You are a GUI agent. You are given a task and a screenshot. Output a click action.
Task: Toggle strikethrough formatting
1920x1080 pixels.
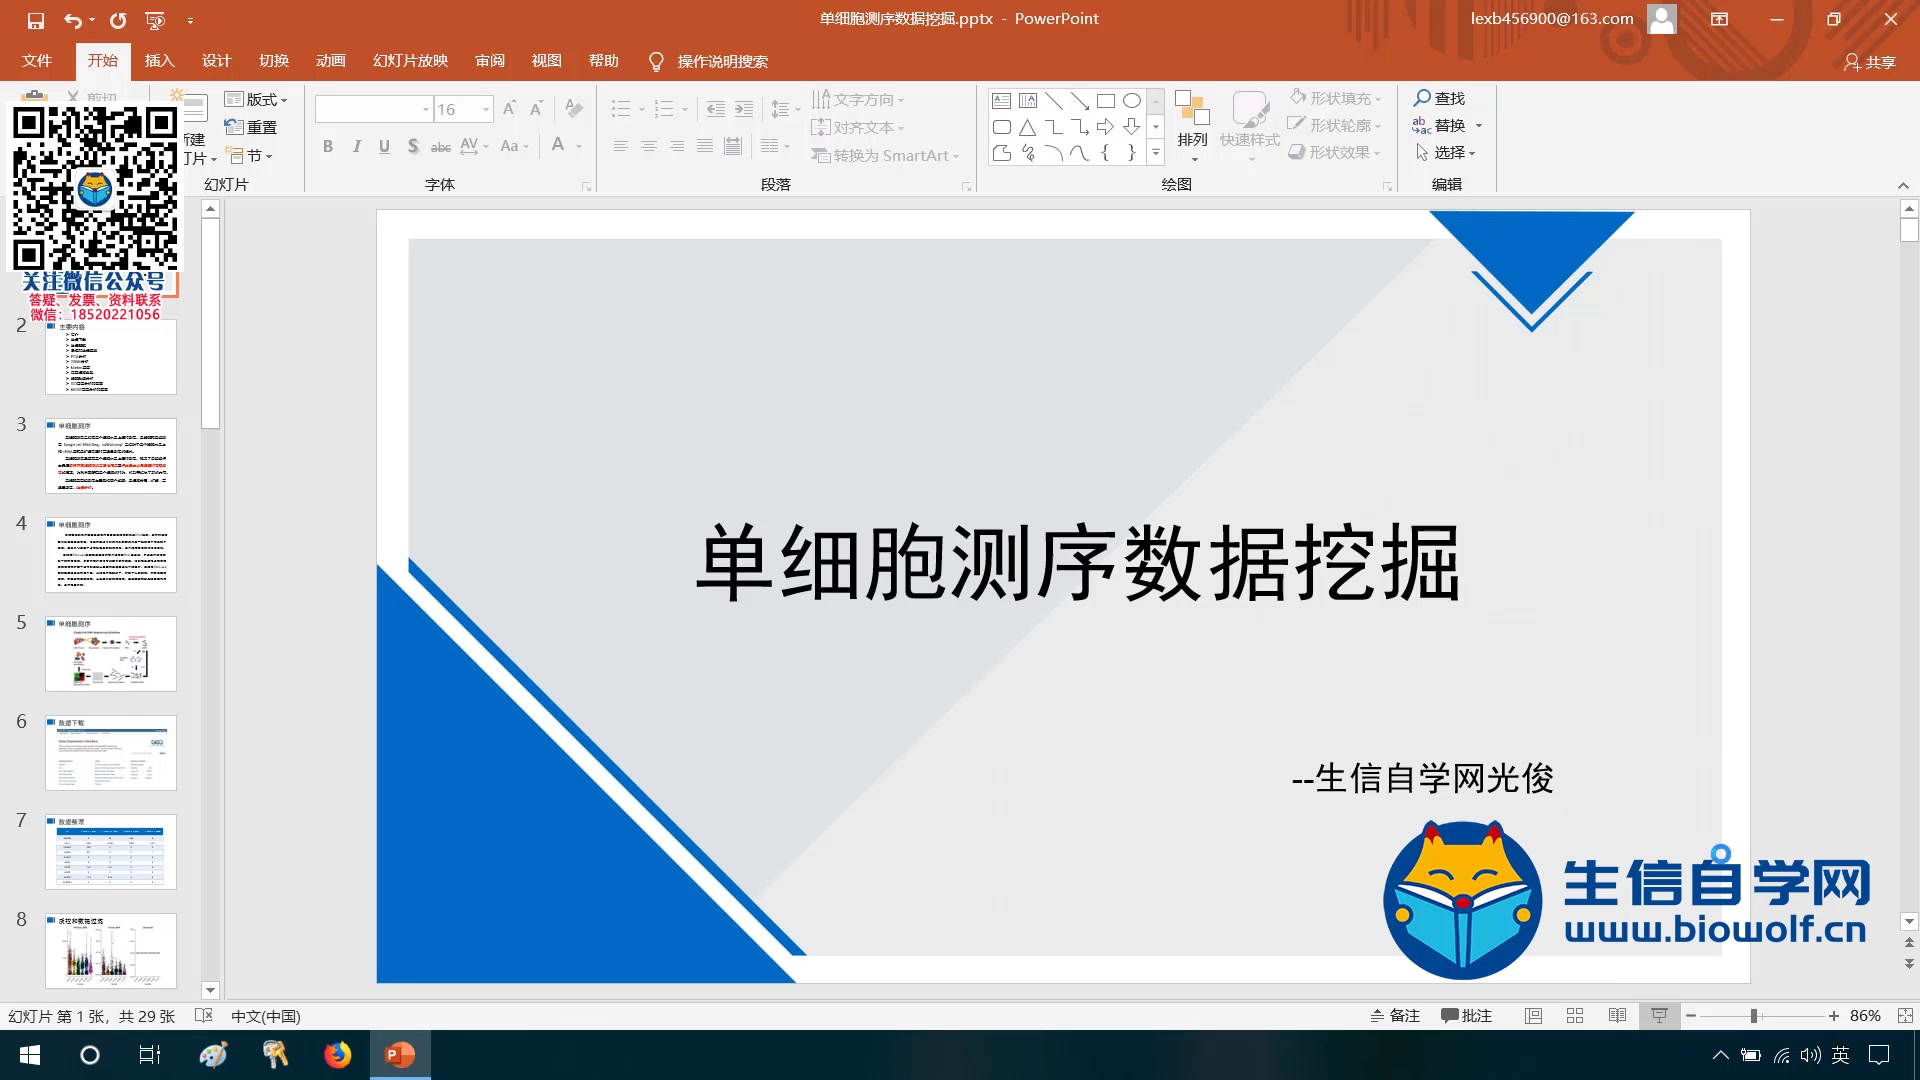pyautogui.click(x=441, y=146)
